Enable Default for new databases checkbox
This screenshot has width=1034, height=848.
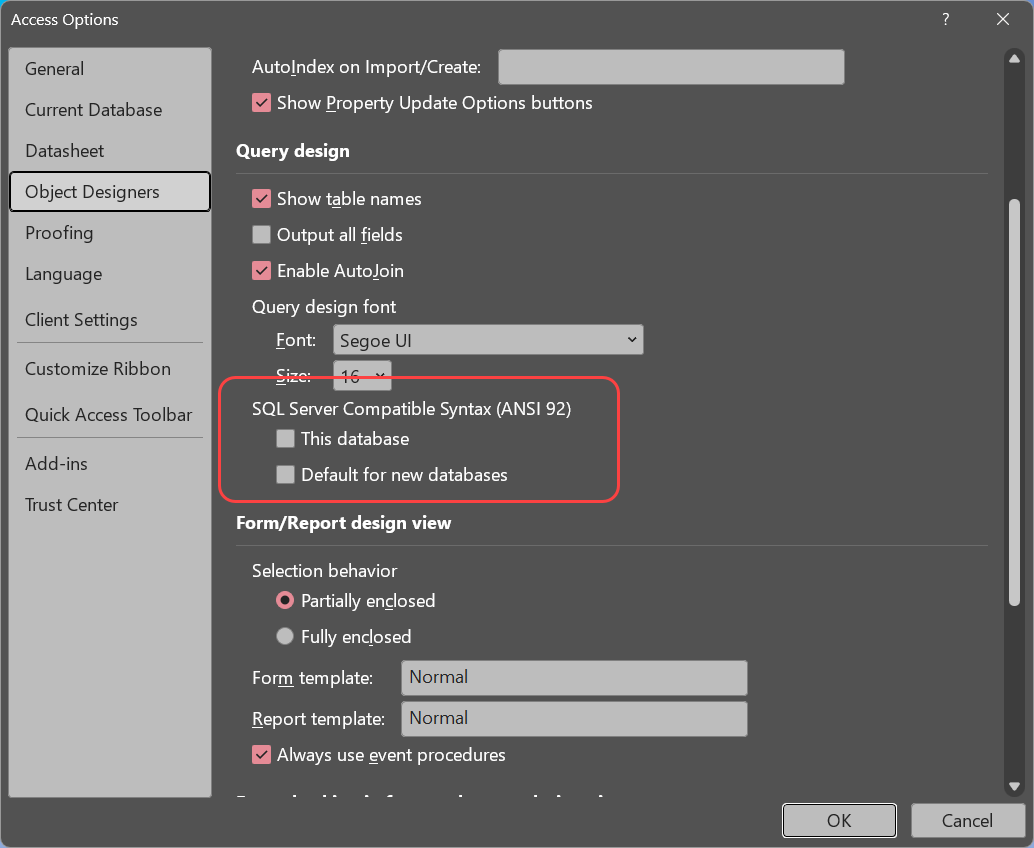[286, 475]
